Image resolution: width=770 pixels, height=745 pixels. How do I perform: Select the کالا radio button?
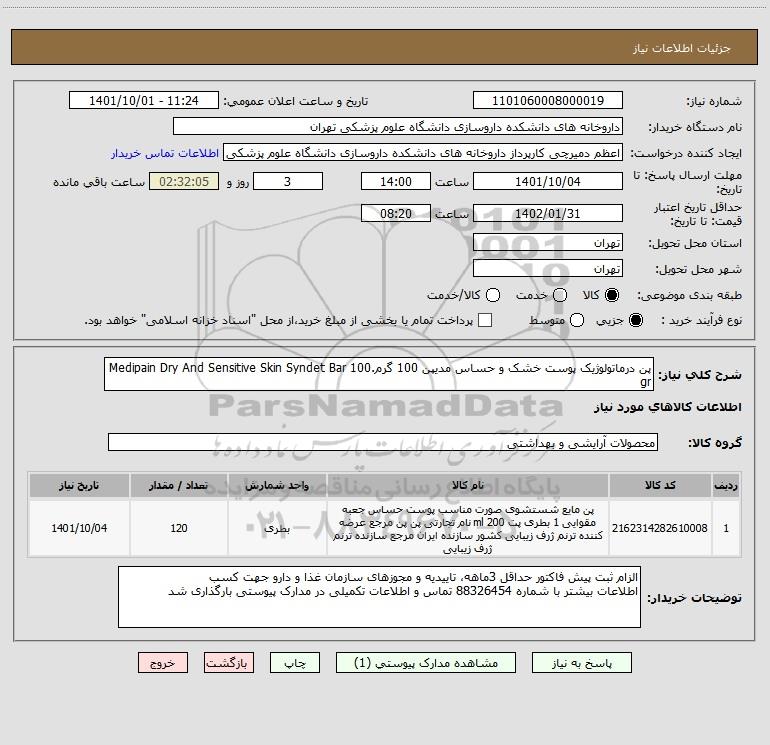tap(612, 295)
